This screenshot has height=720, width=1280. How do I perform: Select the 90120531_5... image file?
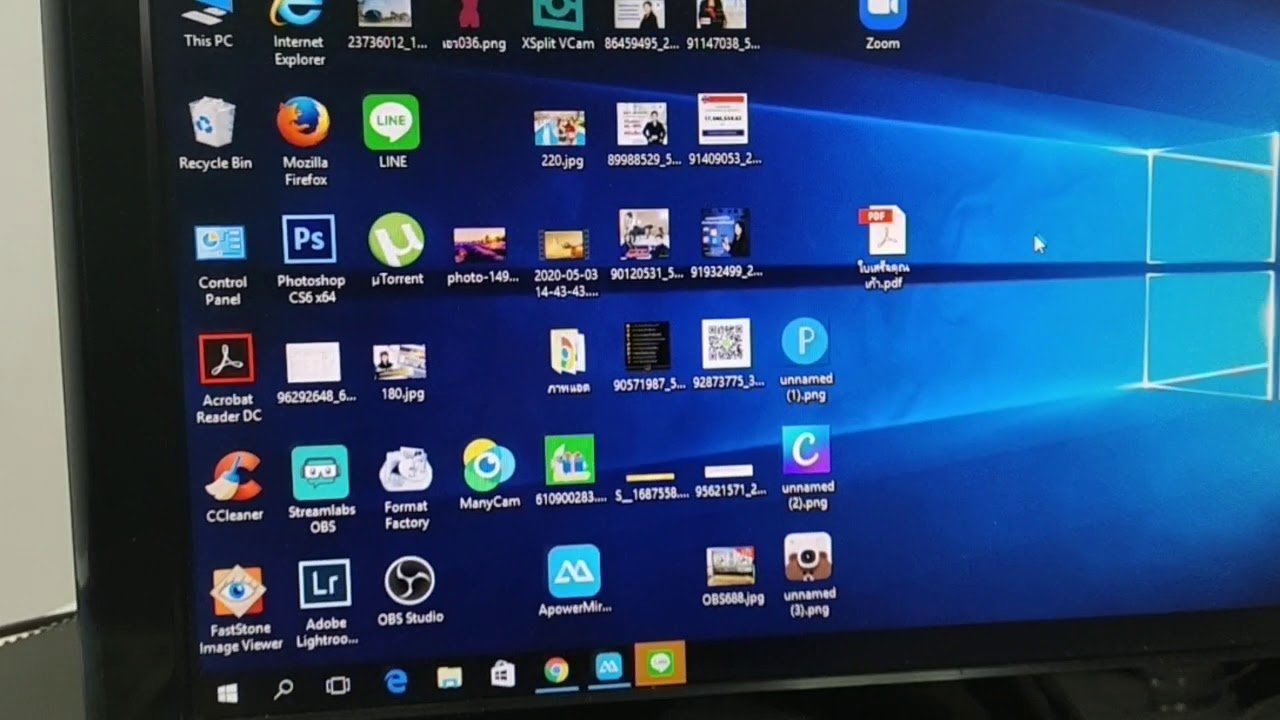tap(643, 245)
